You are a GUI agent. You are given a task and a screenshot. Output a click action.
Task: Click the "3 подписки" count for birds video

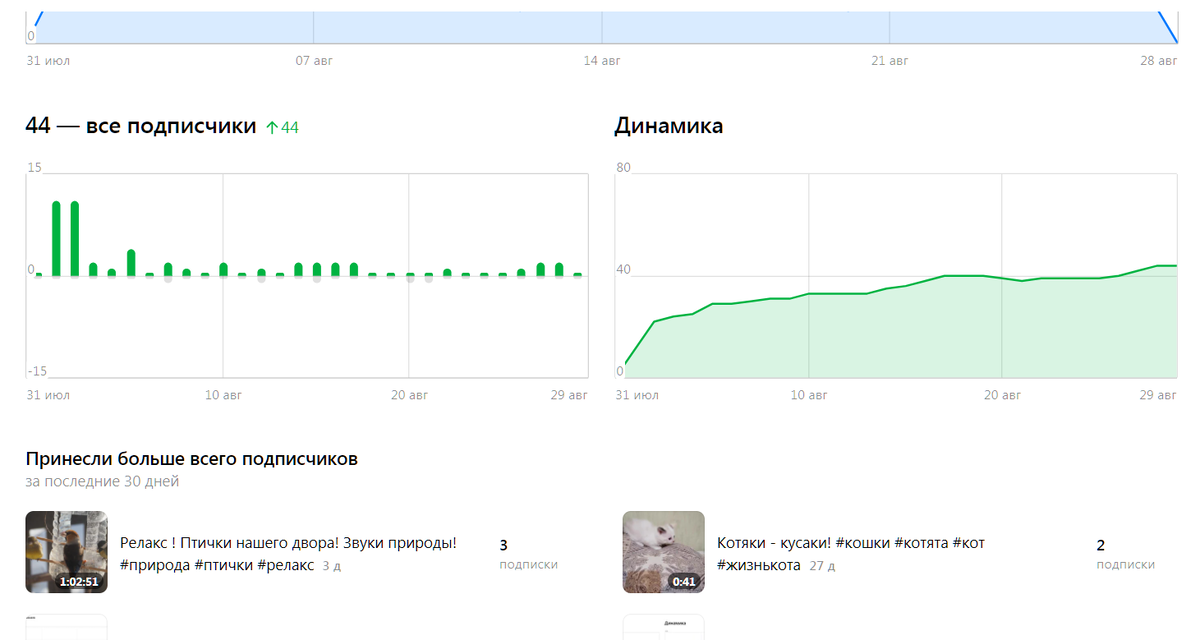click(528, 554)
